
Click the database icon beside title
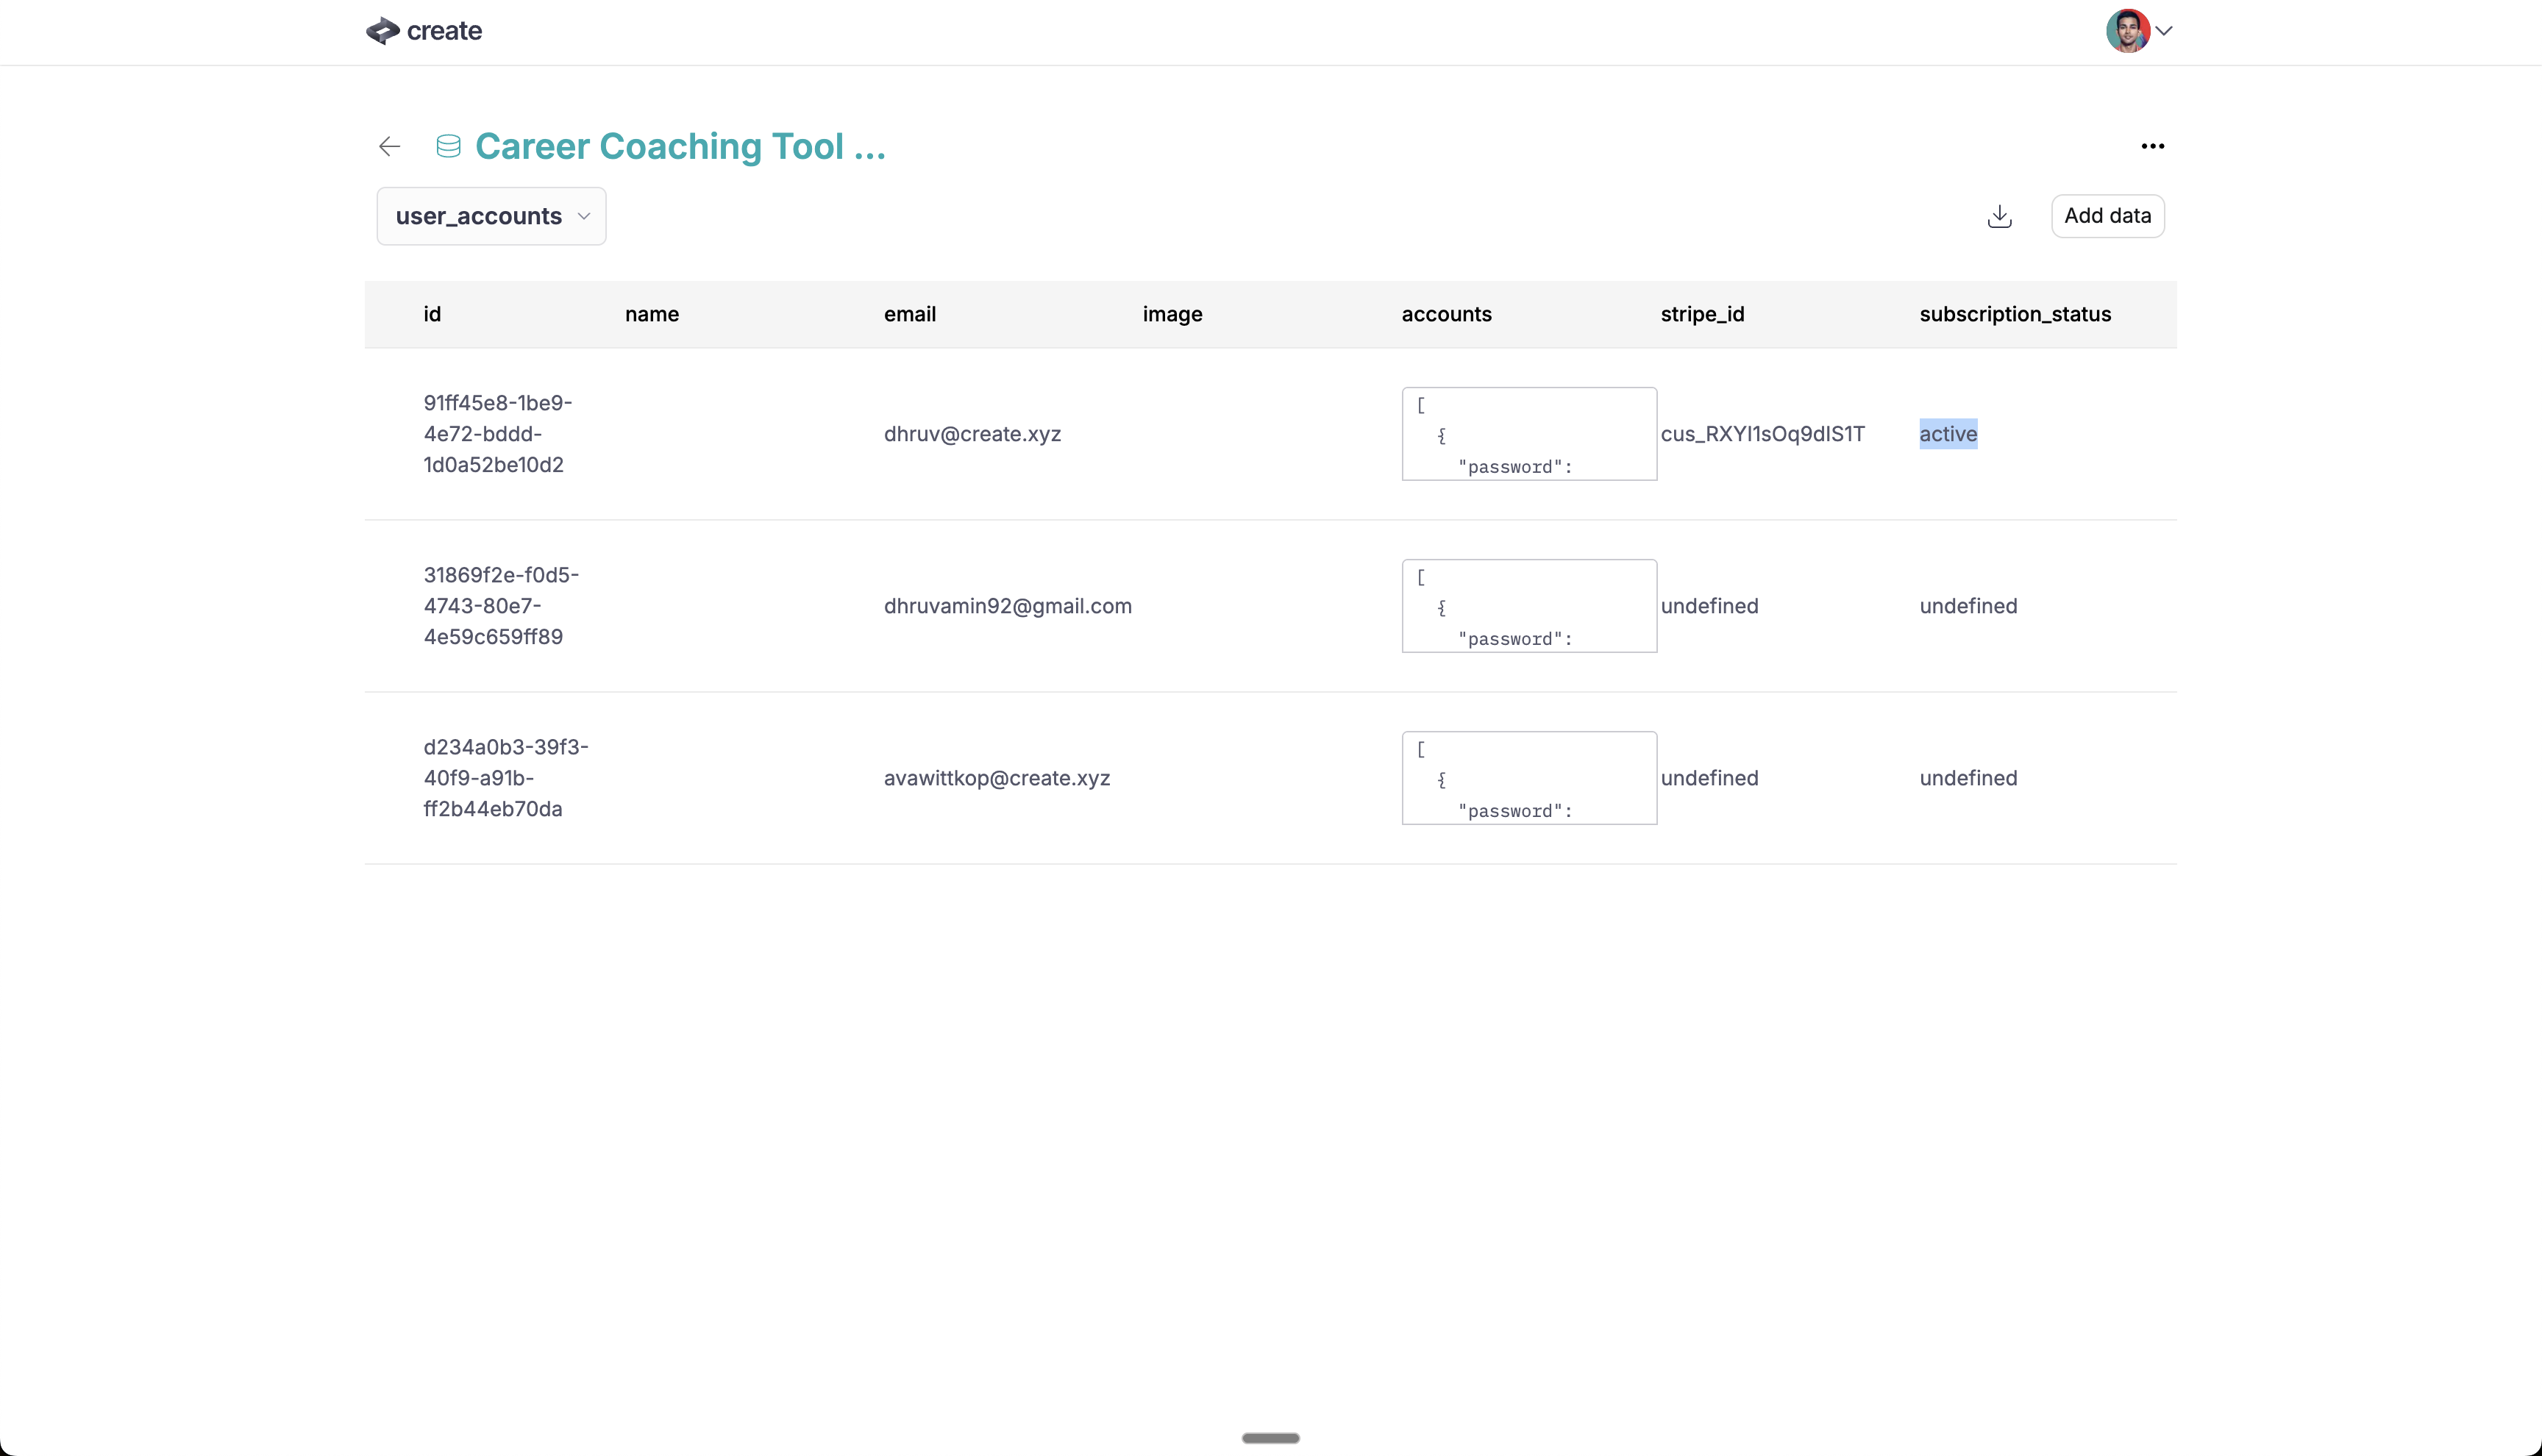click(448, 146)
